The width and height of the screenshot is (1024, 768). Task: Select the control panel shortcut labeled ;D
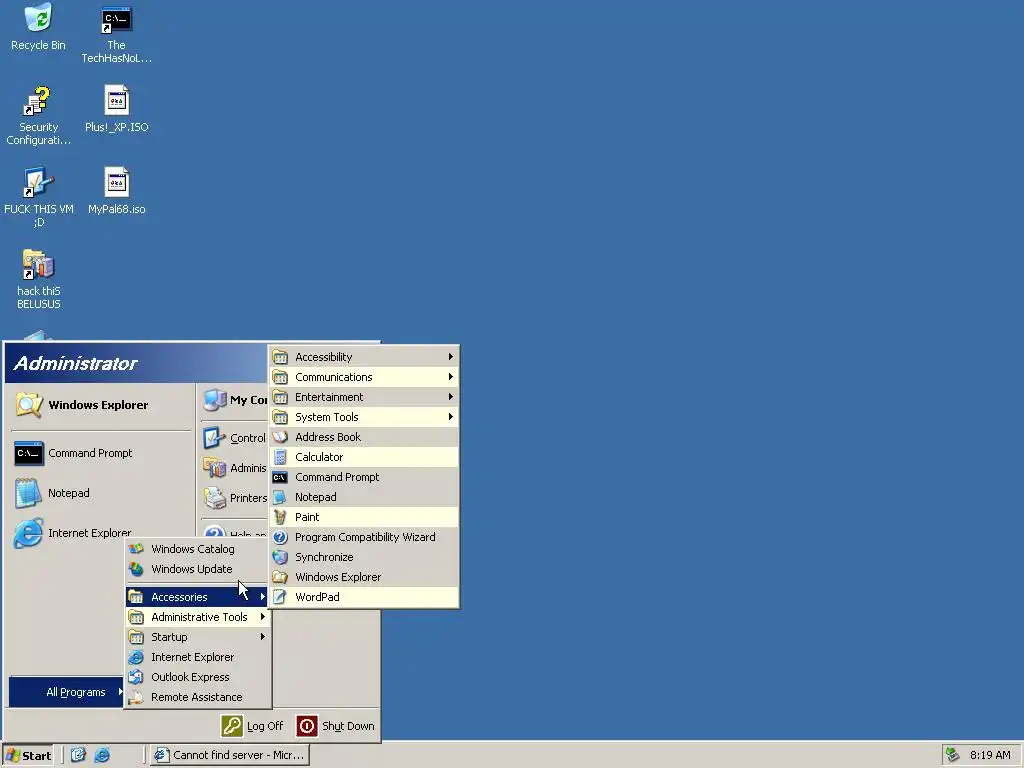(39, 197)
